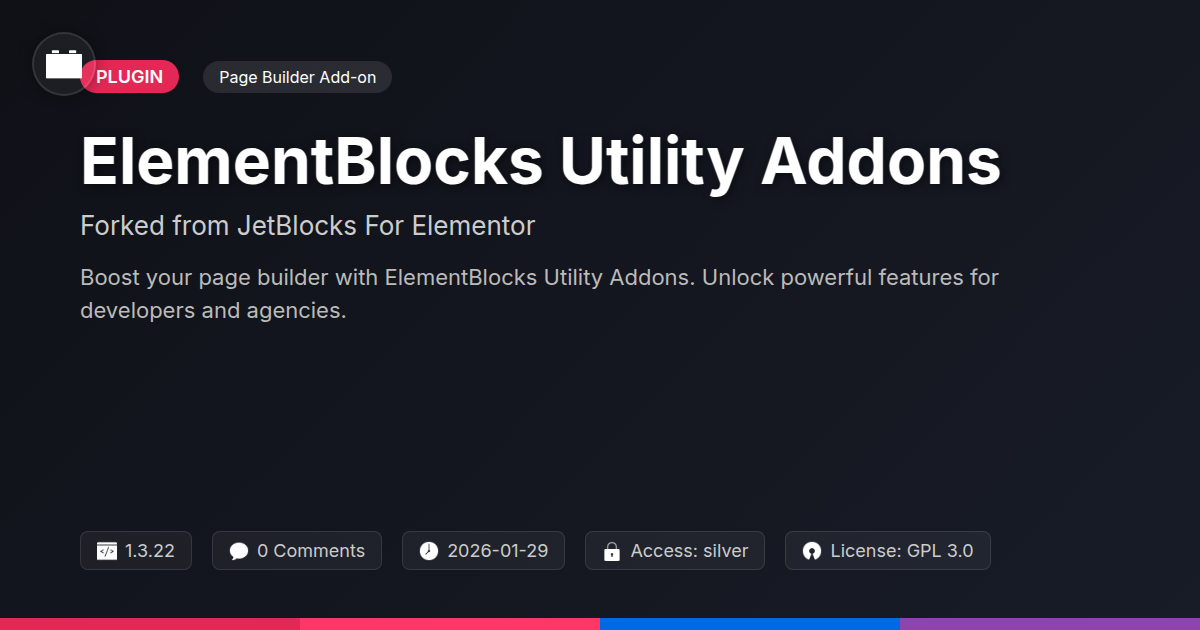1200x630 pixels.
Task: Click the code version icon
Action: [107, 551]
